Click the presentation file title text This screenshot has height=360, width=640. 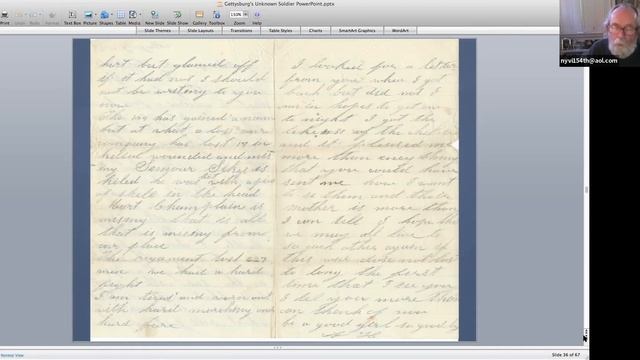click(279, 4)
